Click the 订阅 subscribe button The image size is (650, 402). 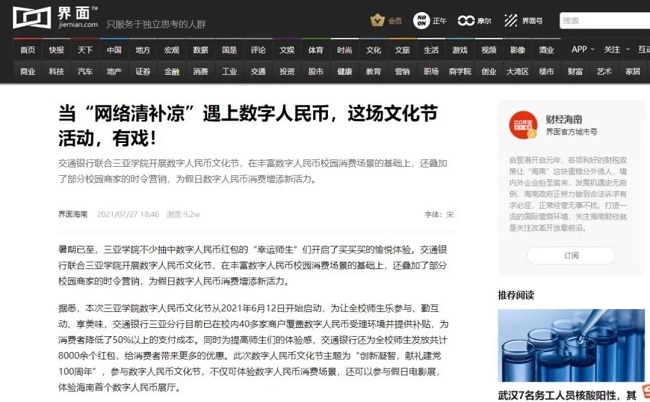pyautogui.click(x=571, y=255)
